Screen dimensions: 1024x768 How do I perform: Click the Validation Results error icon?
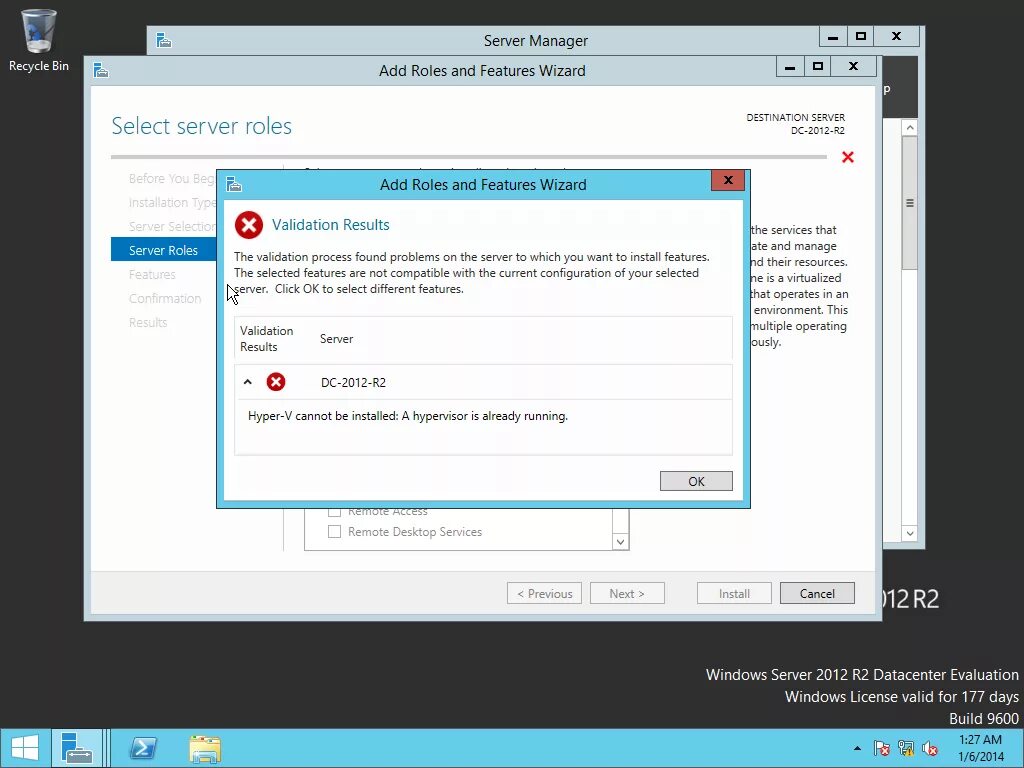248,225
